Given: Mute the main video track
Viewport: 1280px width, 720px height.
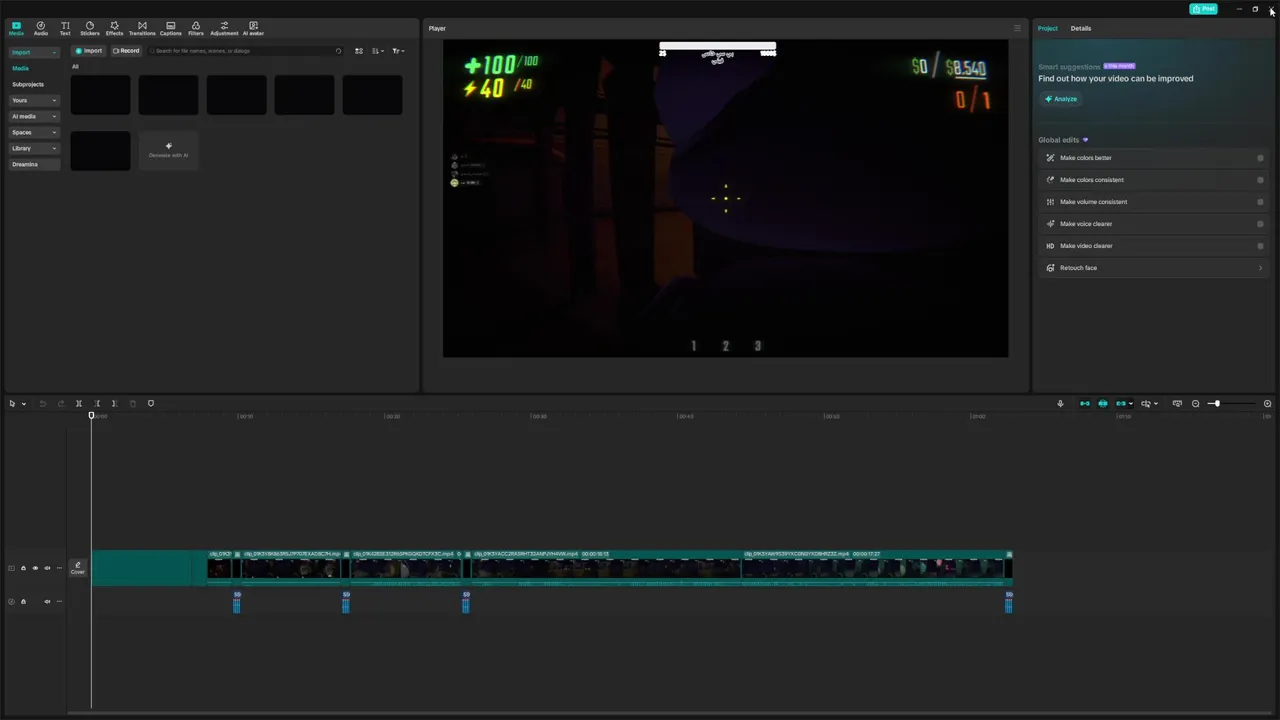Looking at the screenshot, I should [x=47, y=568].
